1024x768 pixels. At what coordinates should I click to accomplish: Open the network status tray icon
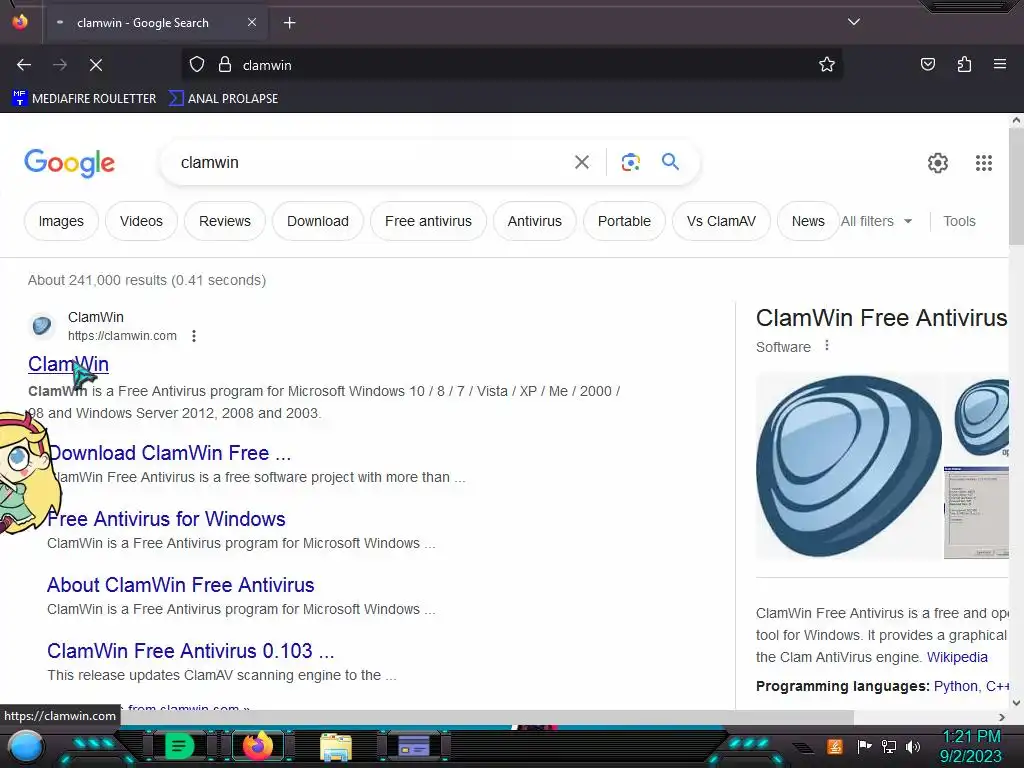click(888, 746)
